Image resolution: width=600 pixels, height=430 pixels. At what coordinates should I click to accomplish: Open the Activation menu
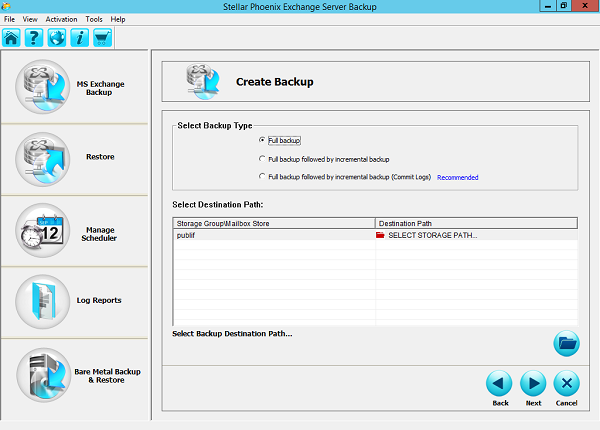(61, 19)
